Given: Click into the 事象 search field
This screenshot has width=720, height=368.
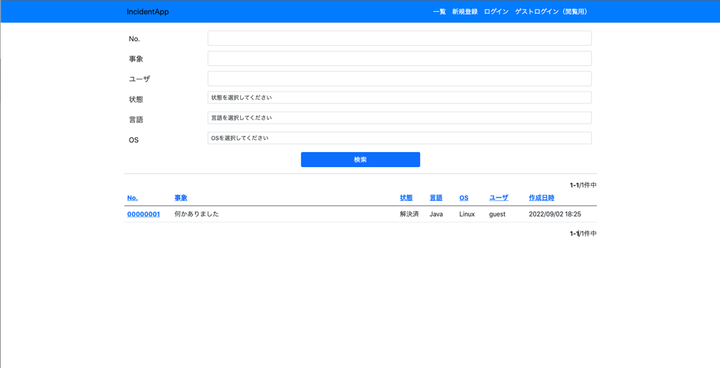Looking at the screenshot, I should 399,58.
